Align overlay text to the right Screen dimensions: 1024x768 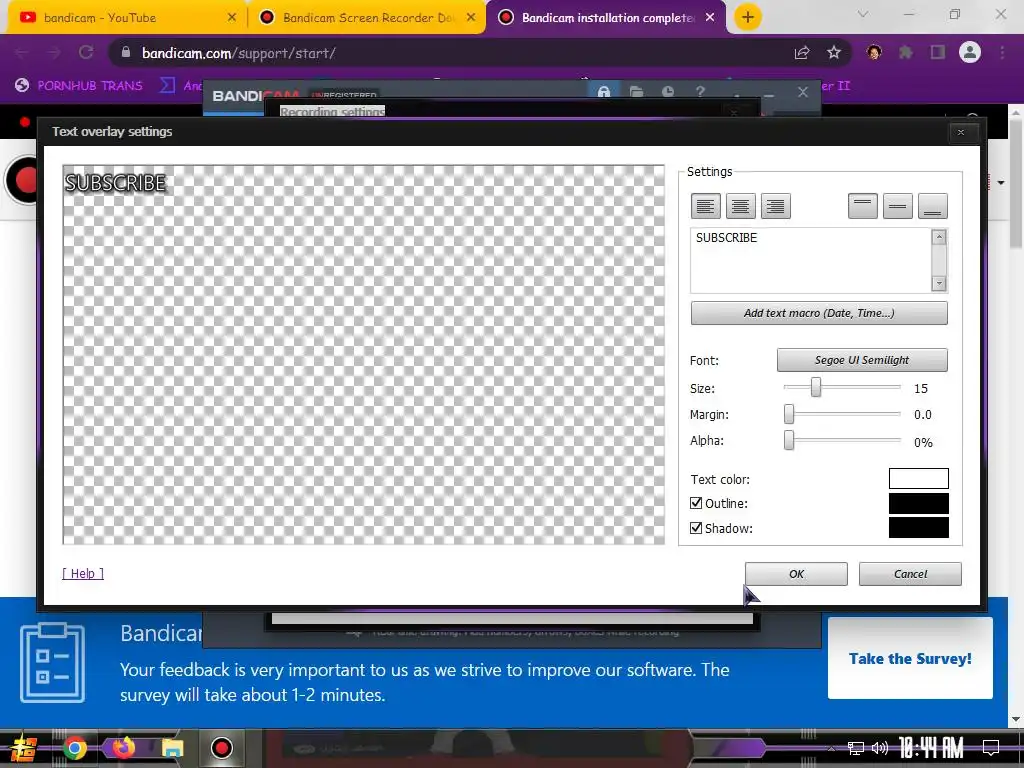pyautogui.click(x=775, y=206)
